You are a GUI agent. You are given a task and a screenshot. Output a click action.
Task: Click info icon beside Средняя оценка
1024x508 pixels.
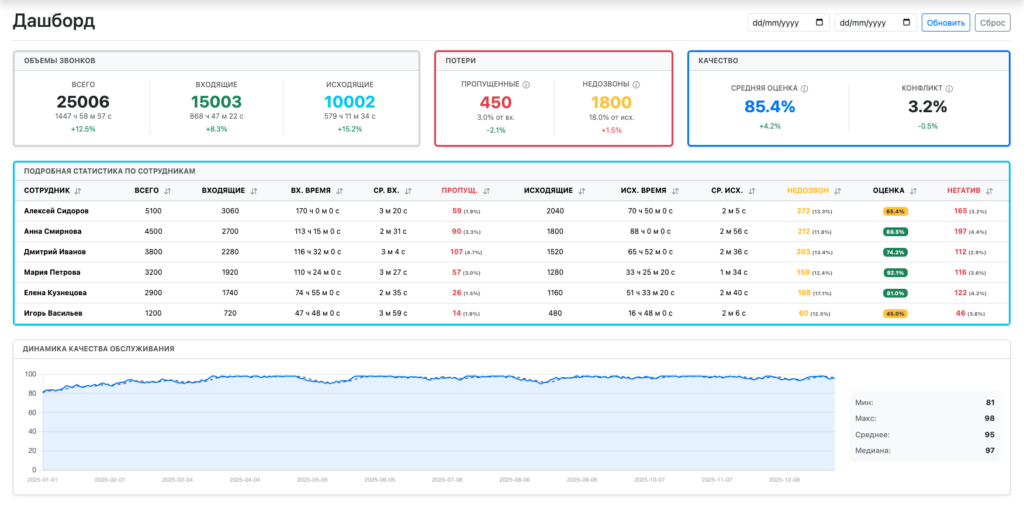(804, 88)
